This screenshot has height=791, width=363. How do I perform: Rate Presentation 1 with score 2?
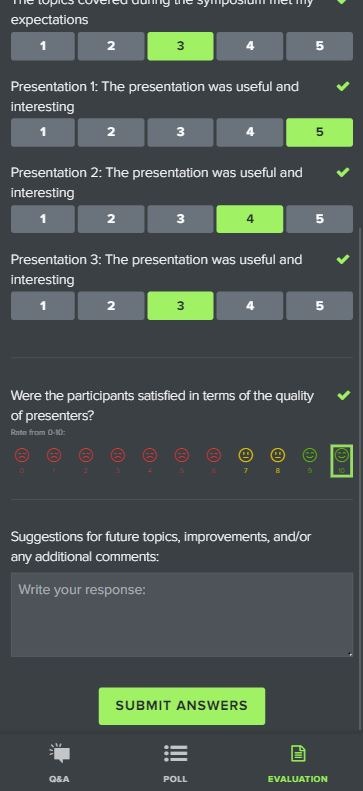tap(111, 132)
